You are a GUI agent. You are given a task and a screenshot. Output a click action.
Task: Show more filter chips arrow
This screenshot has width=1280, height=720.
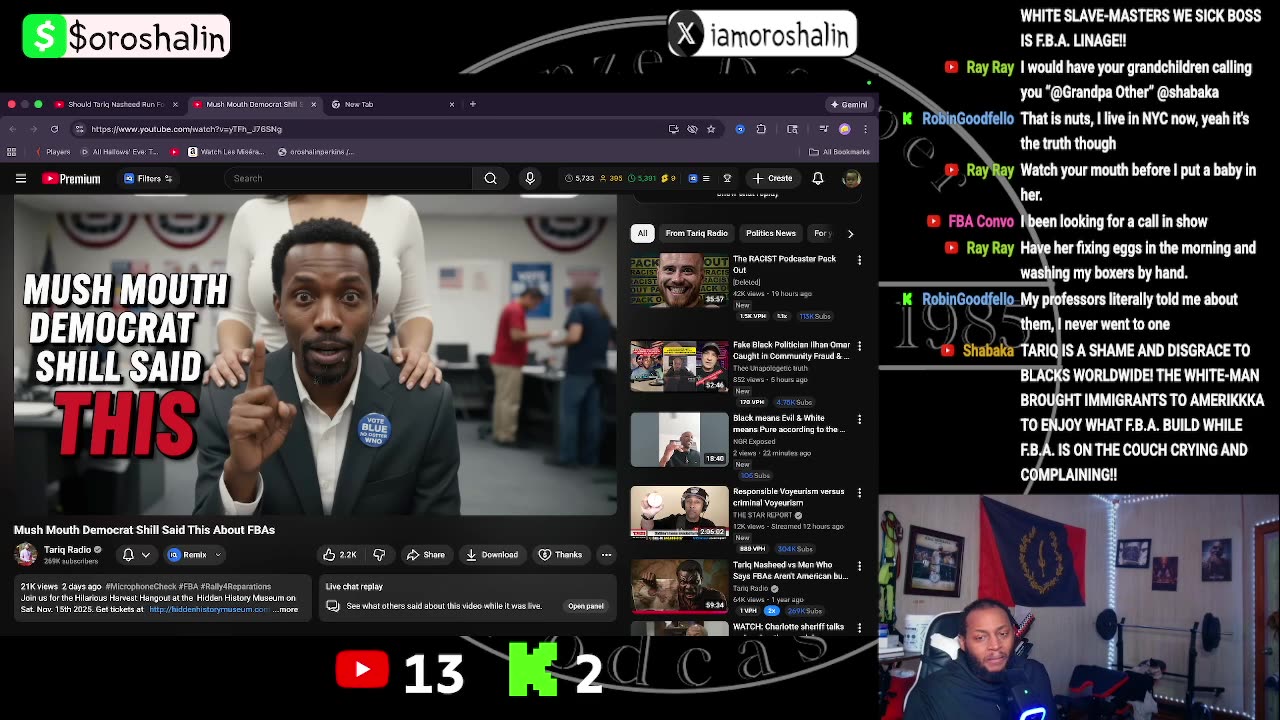[x=850, y=233]
